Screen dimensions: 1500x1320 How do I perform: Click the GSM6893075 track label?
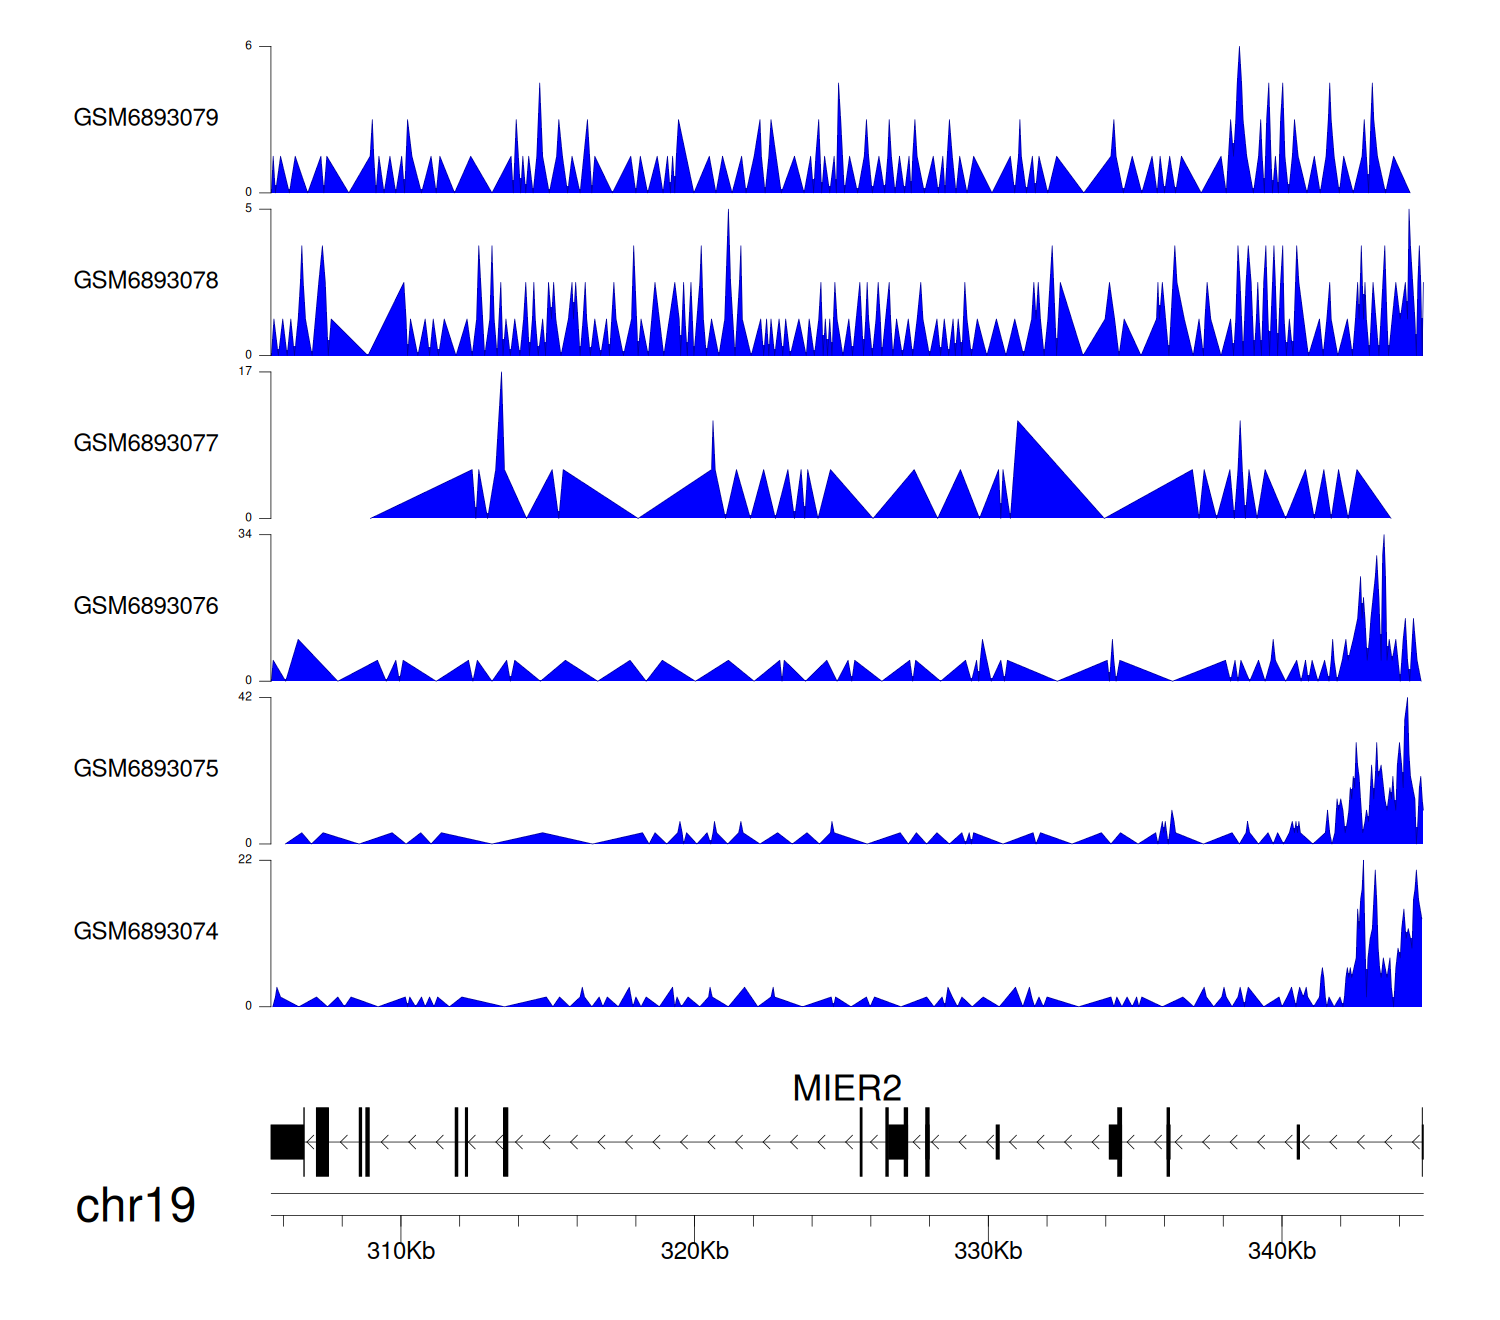pyautogui.click(x=146, y=768)
